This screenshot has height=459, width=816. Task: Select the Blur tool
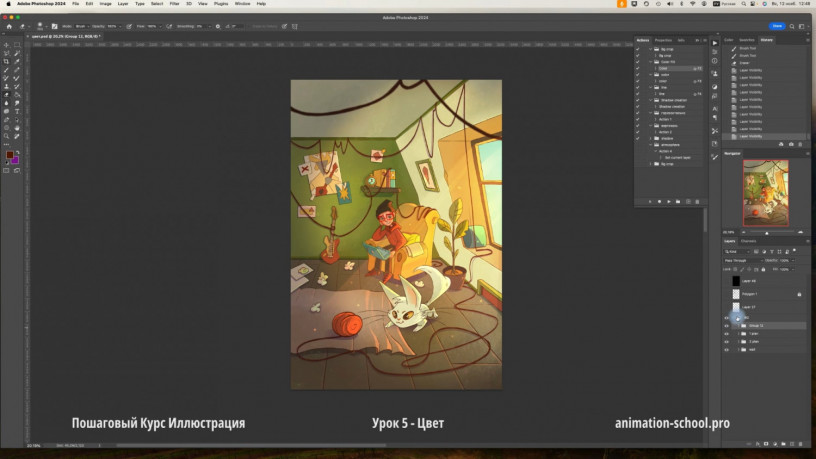tap(6, 103)
